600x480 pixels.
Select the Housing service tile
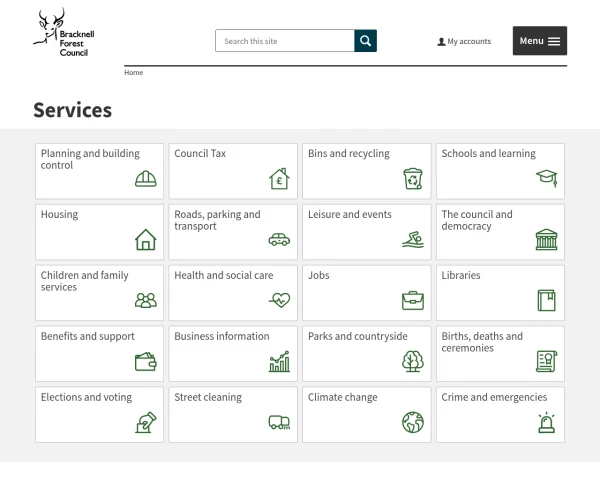click(x=99, y=232)
